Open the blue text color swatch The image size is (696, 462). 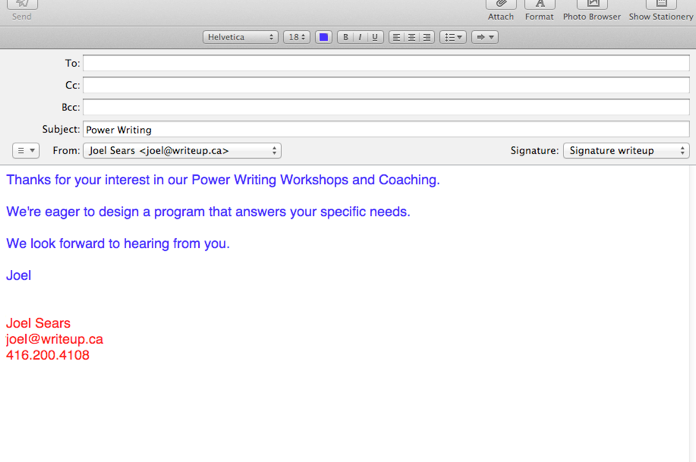[324, 37]
